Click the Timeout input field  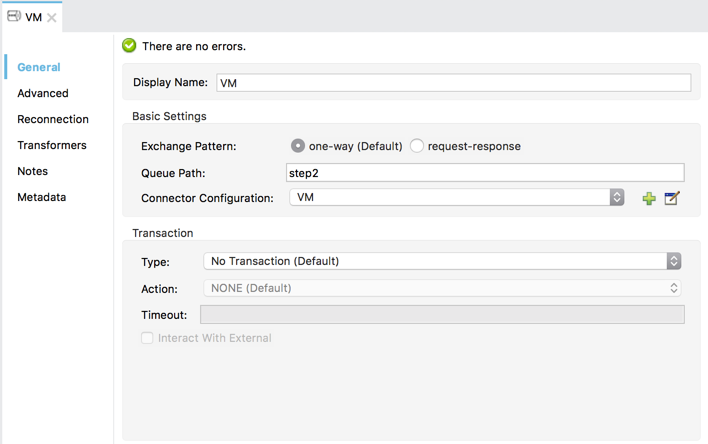click(x=442, y=315)
